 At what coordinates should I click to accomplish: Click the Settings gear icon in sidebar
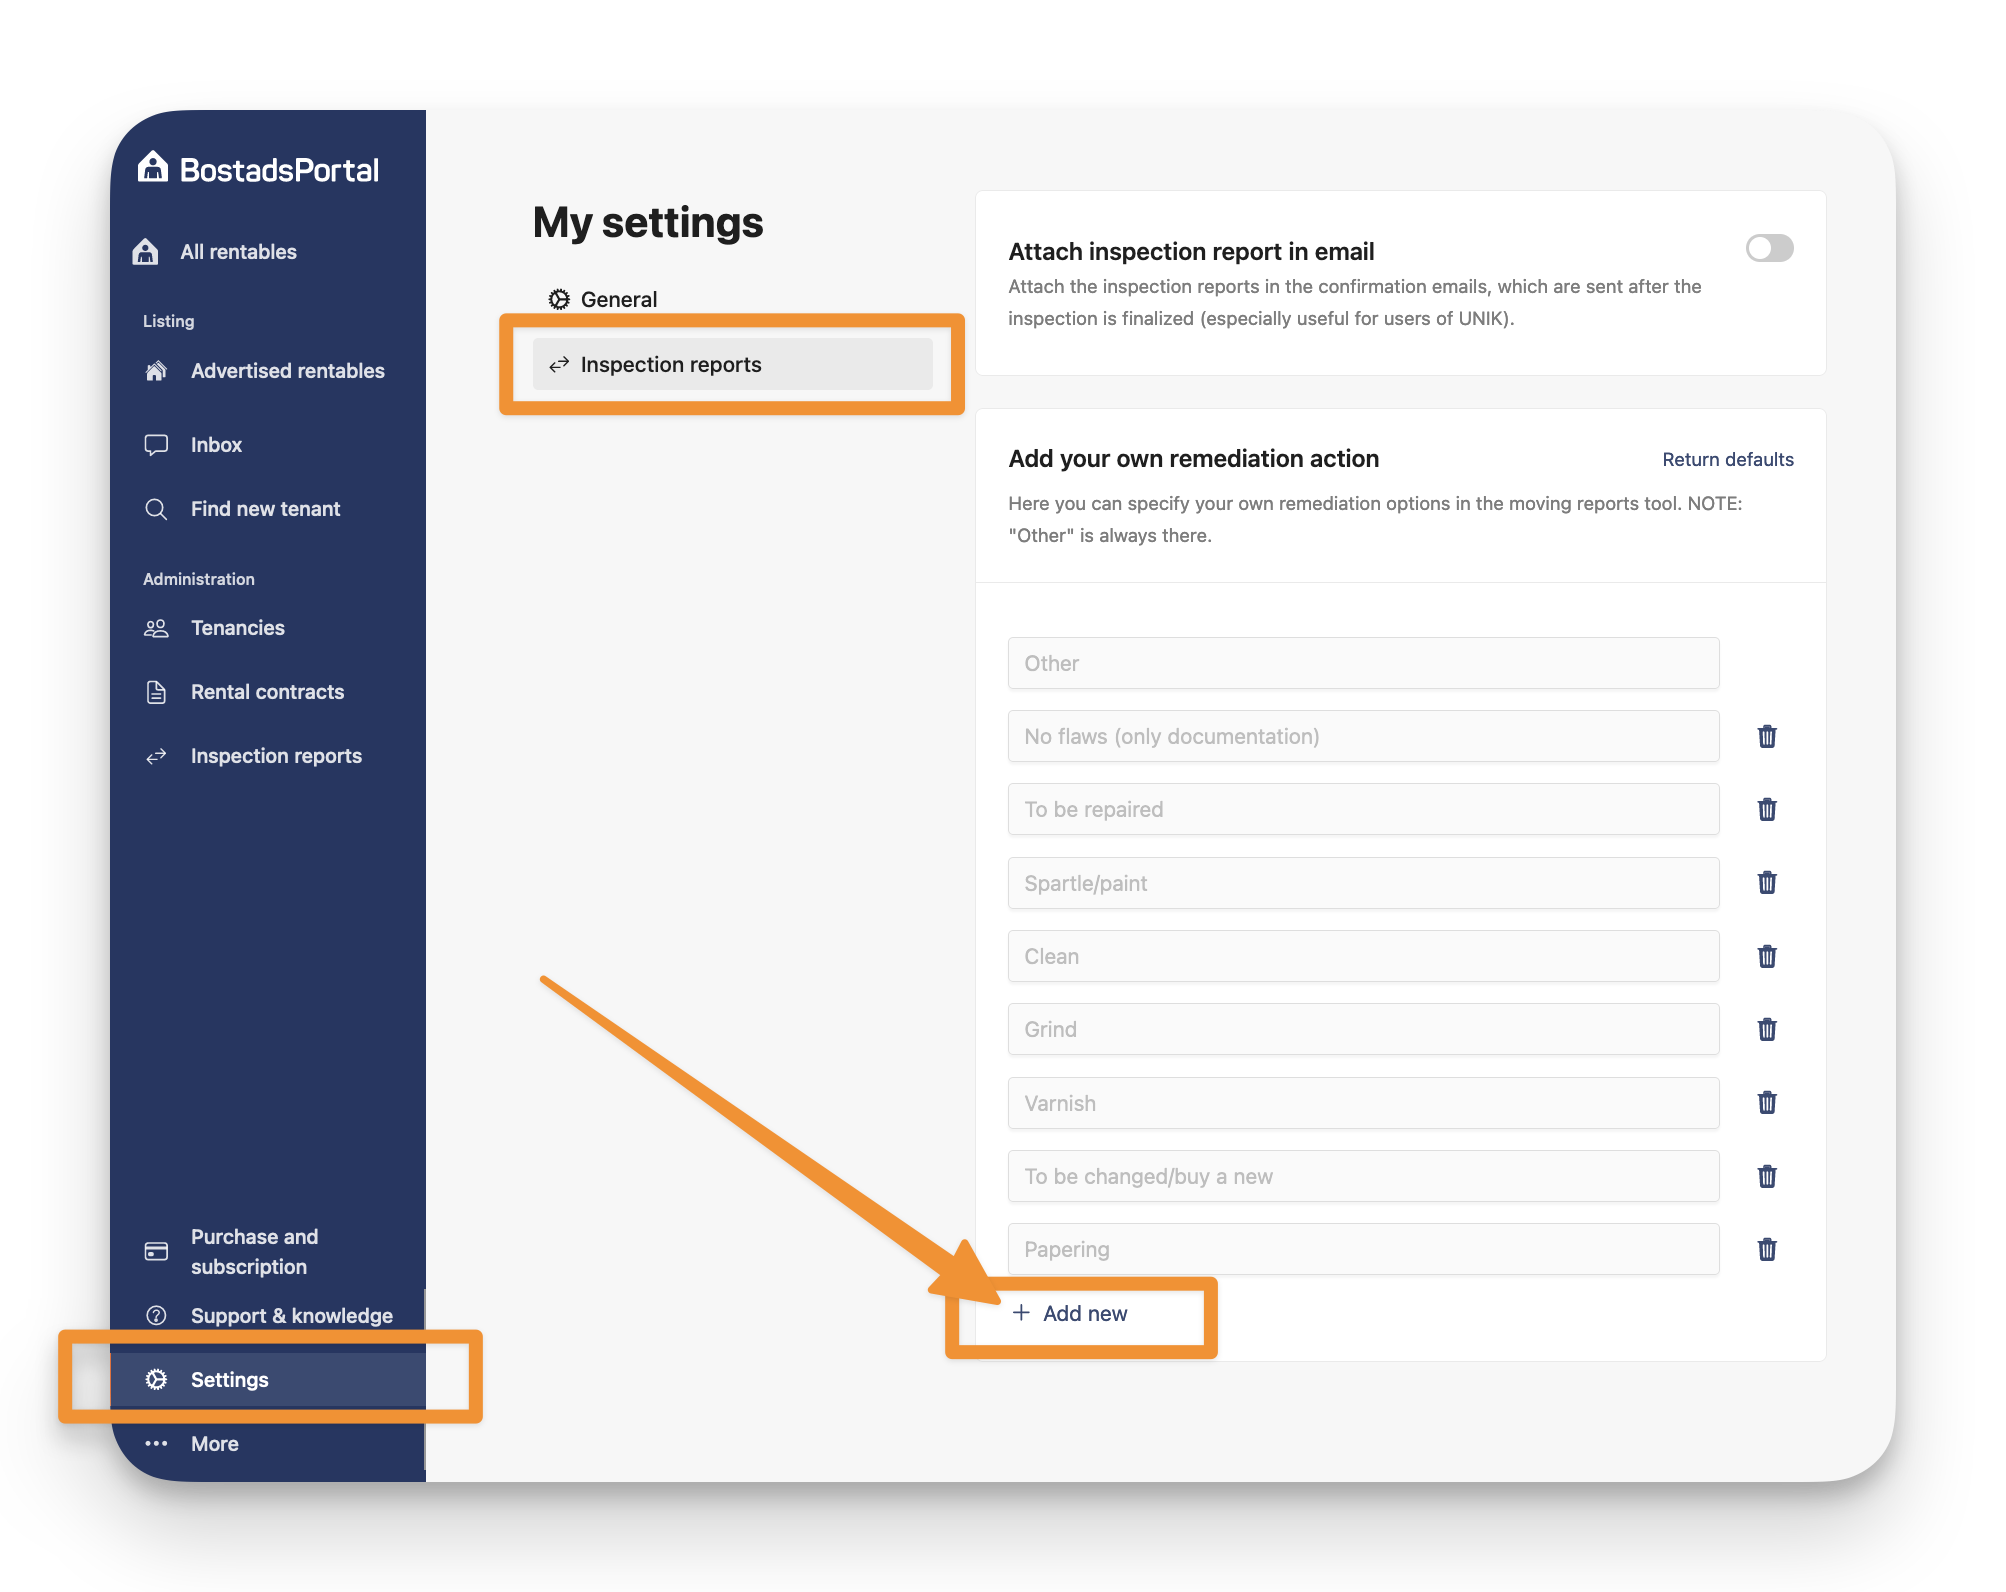156,1380
